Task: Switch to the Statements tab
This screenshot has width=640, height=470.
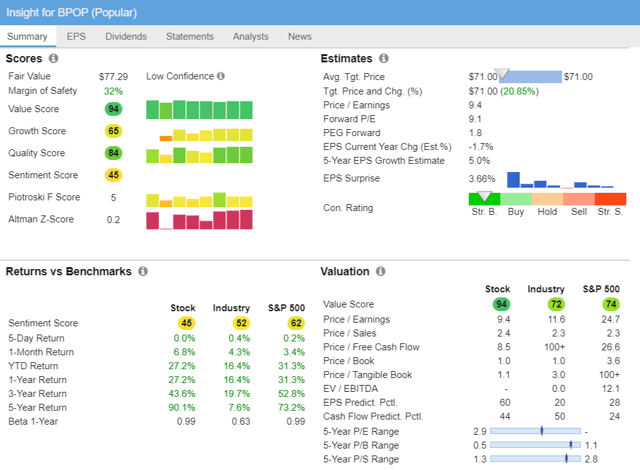Action: (x=190, y=36)
